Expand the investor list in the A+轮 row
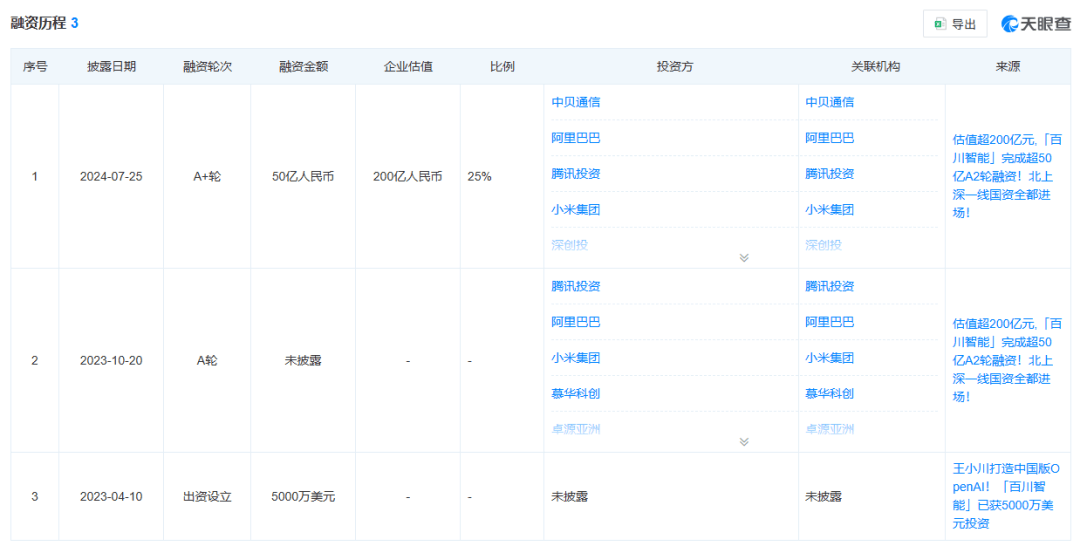This screenshot has height=553, width=1080. (x=743, y=257)
